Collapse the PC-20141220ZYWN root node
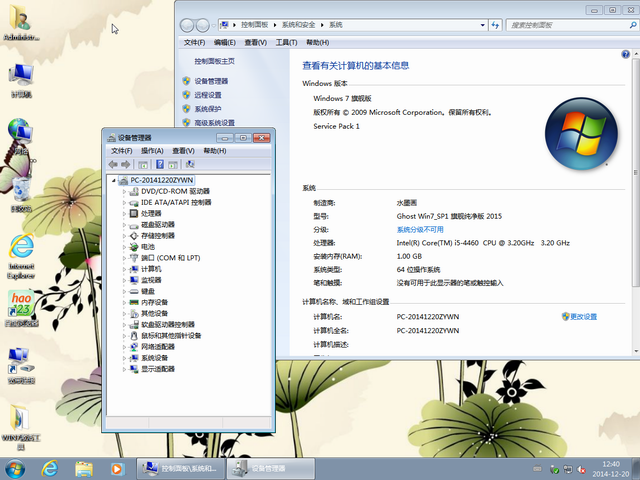640x480 pixels. 114,180
